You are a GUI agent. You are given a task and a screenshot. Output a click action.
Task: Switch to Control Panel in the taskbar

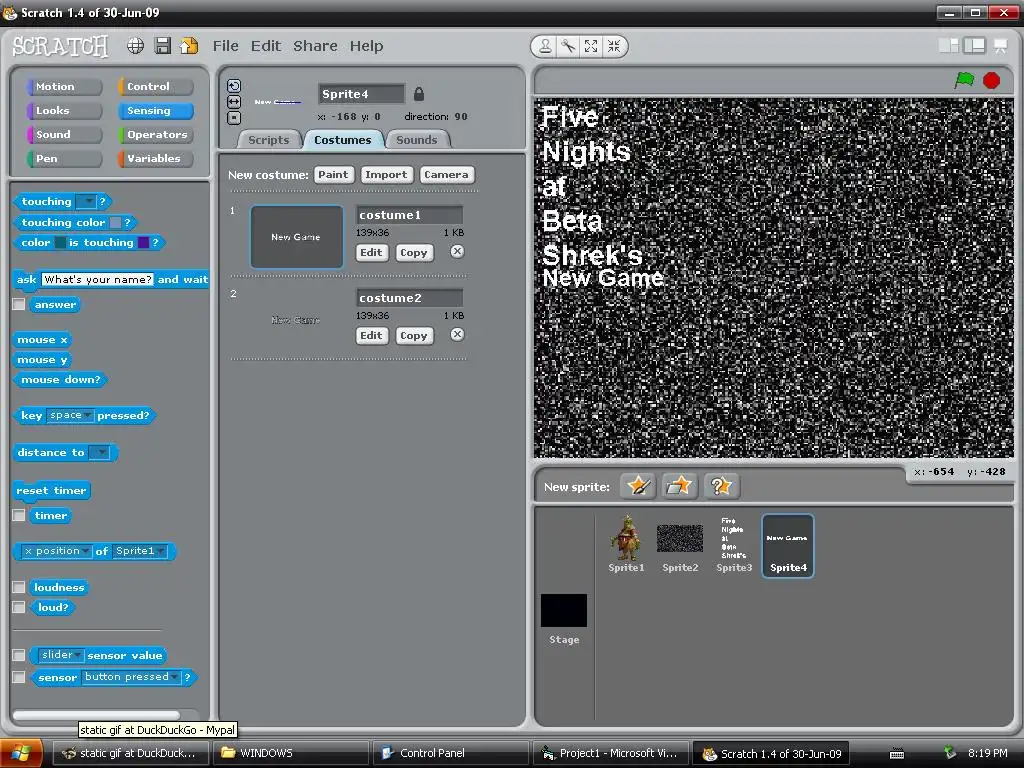450,753
